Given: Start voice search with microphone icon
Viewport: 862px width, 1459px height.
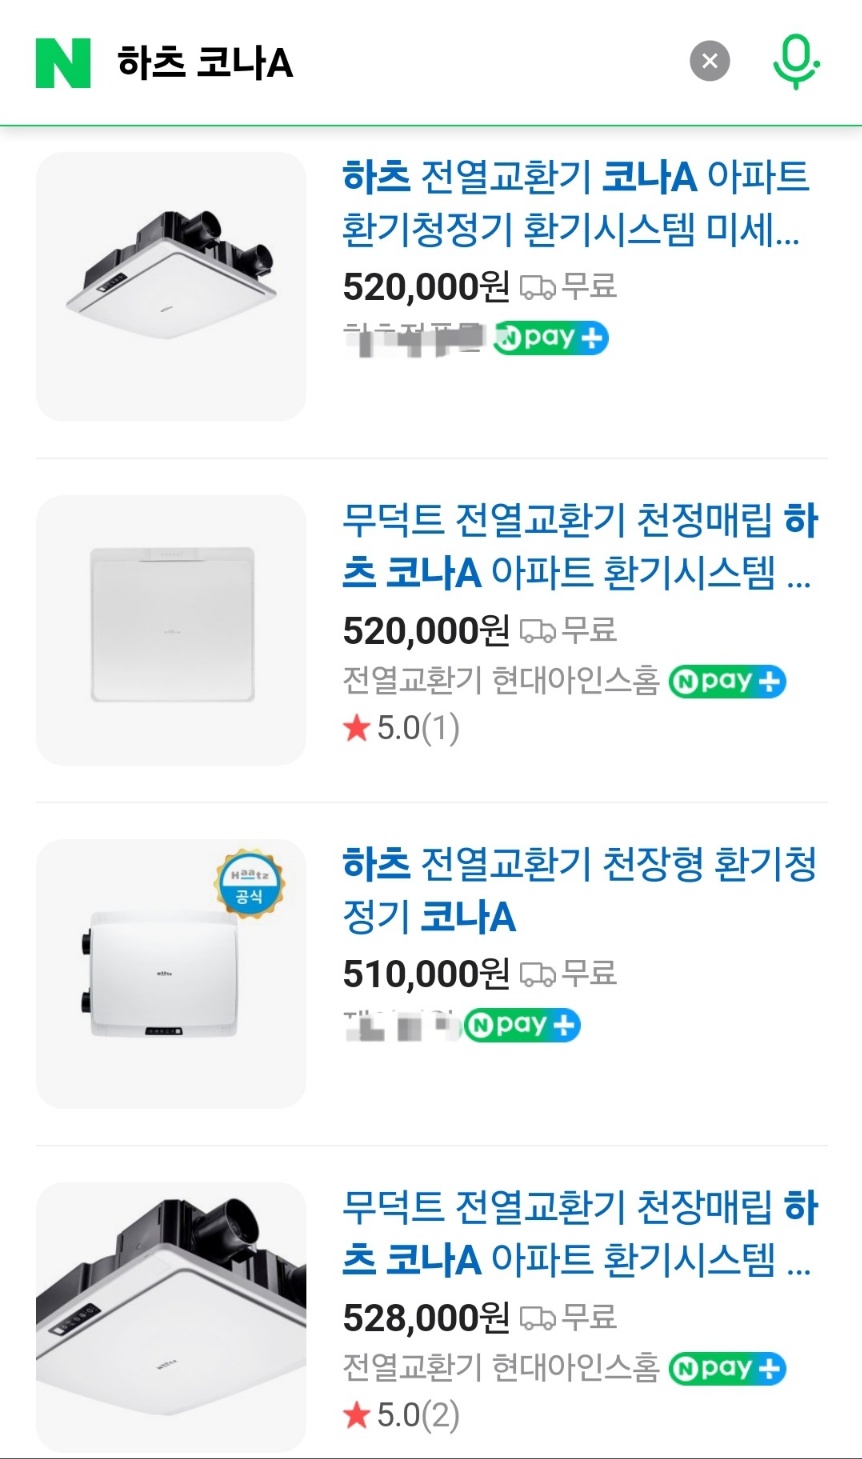Looking at the screenshot, I should [796, 62].
